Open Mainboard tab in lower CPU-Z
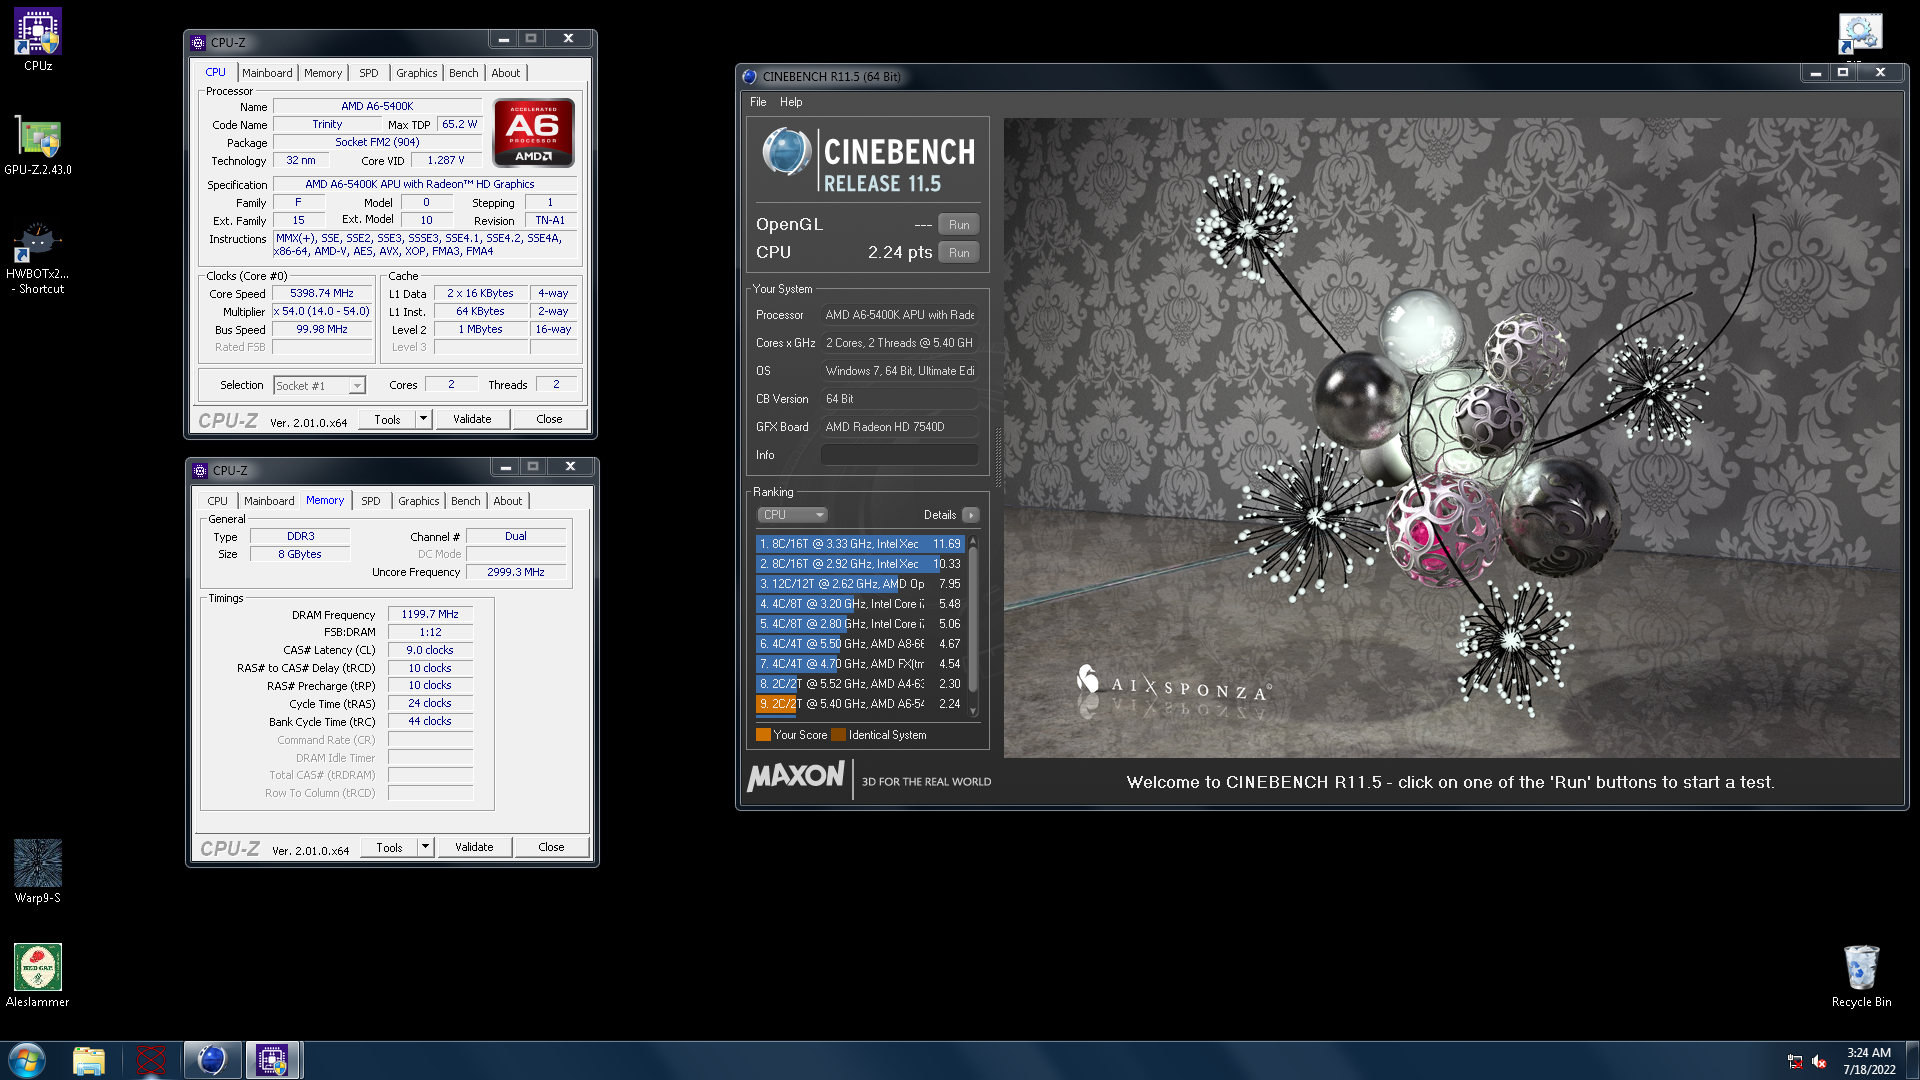This screenshot has width=1920, height=1080. (x=269, y=501)
